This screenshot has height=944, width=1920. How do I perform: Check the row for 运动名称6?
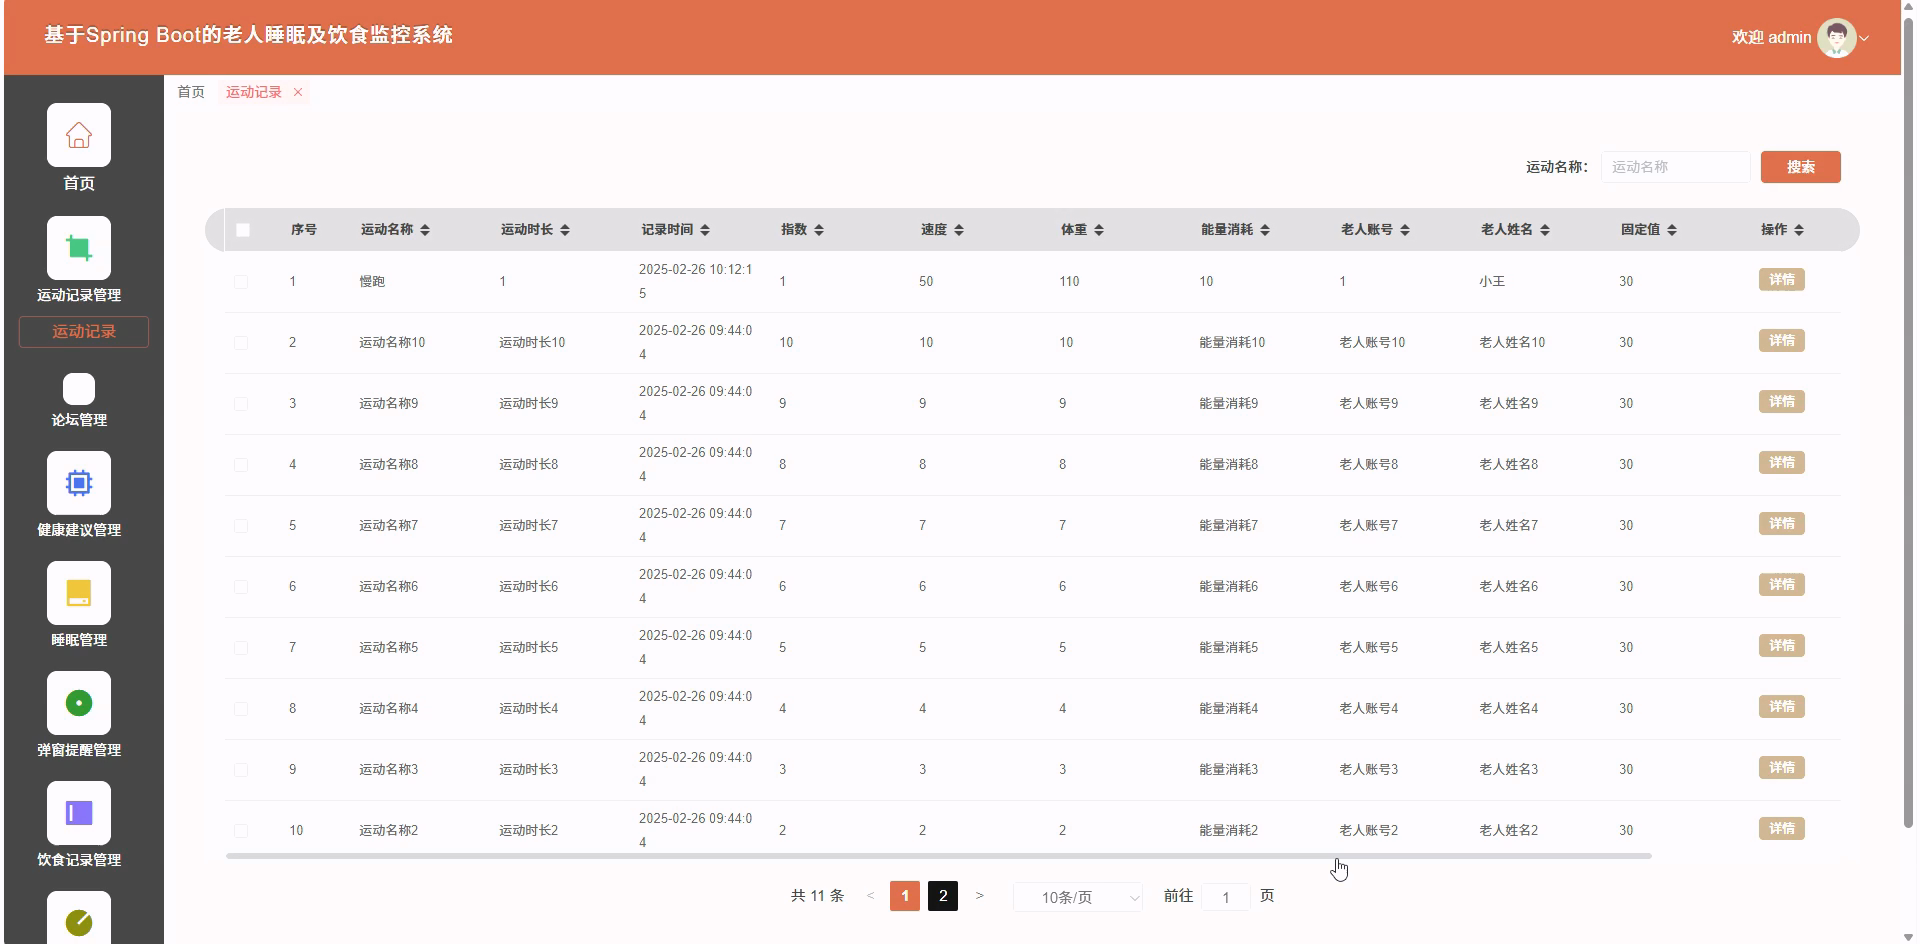point(241,587)
